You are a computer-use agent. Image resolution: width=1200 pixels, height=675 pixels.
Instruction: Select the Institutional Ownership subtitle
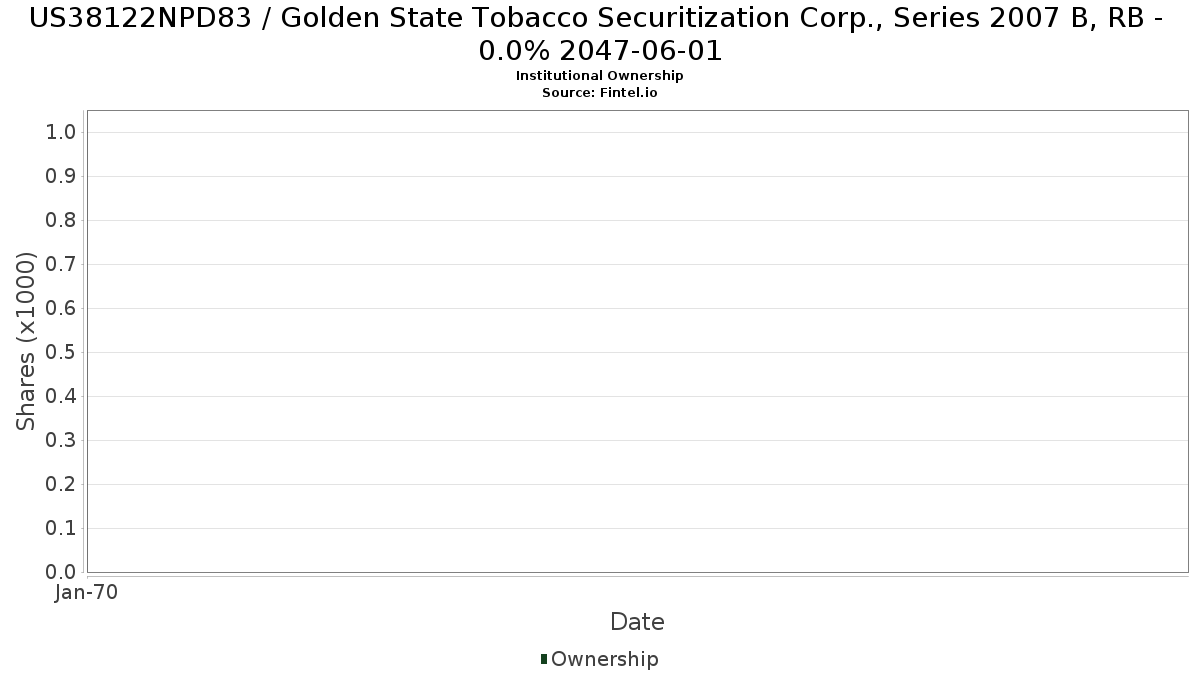point(599,76)
